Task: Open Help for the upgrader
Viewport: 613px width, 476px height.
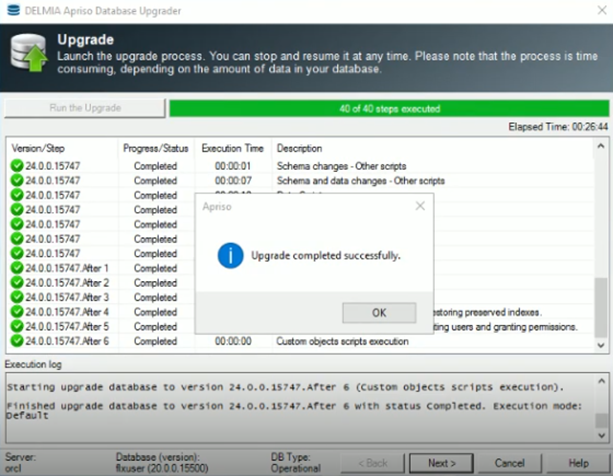Action: (x=578, y=463)
